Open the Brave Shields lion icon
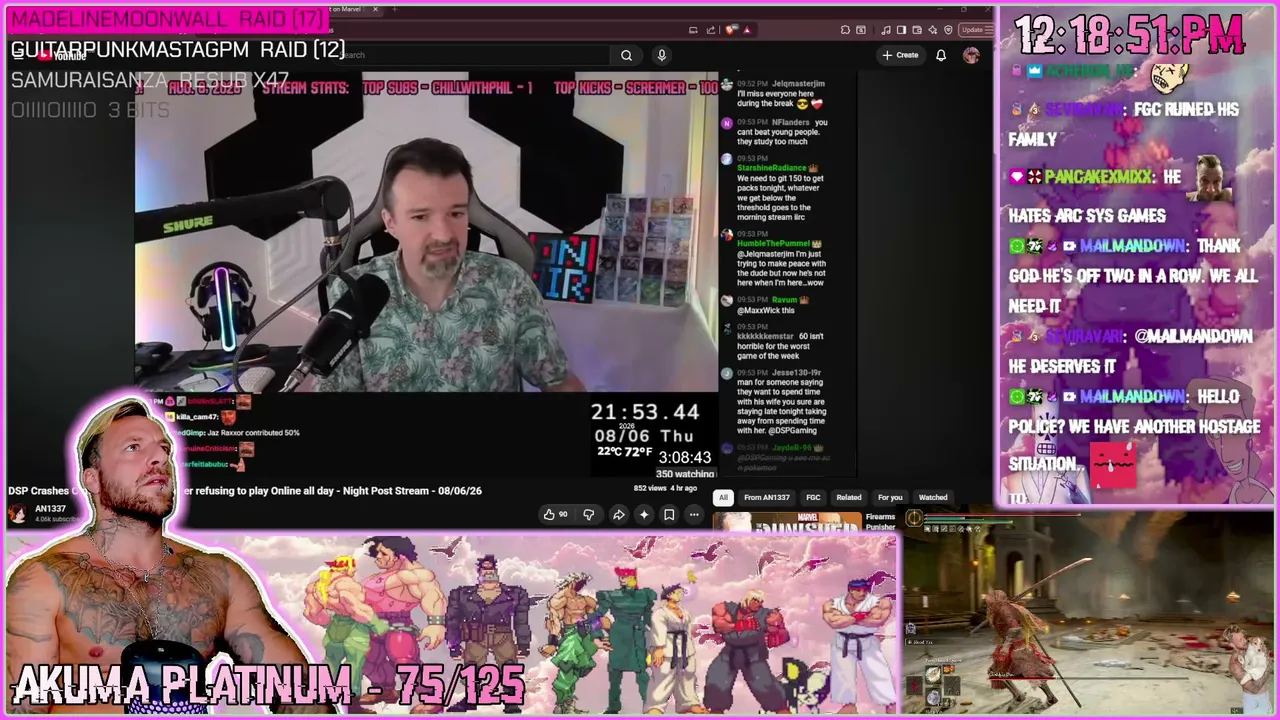The width and height of the screenshot is (1280, 720). (x=731, y=30)
